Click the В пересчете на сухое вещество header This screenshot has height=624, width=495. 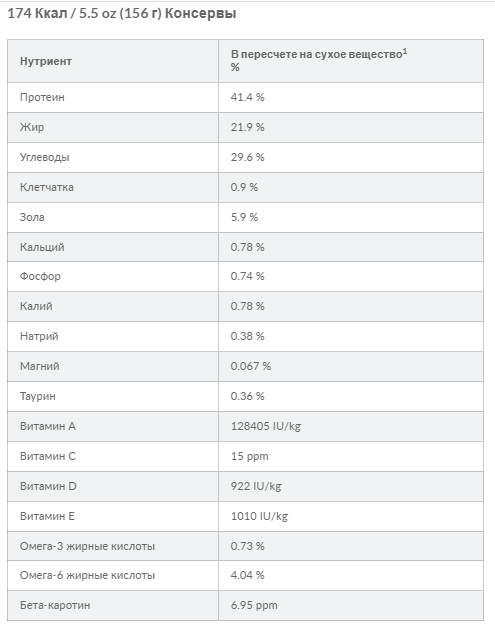coord(317,54)
